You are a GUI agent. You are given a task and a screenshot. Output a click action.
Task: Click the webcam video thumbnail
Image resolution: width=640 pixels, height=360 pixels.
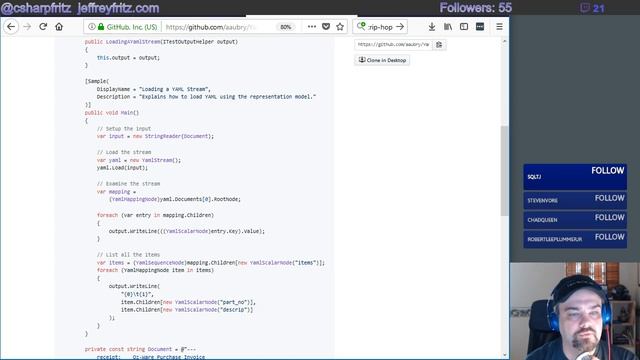pyautogui.click(x=574, y=311)
